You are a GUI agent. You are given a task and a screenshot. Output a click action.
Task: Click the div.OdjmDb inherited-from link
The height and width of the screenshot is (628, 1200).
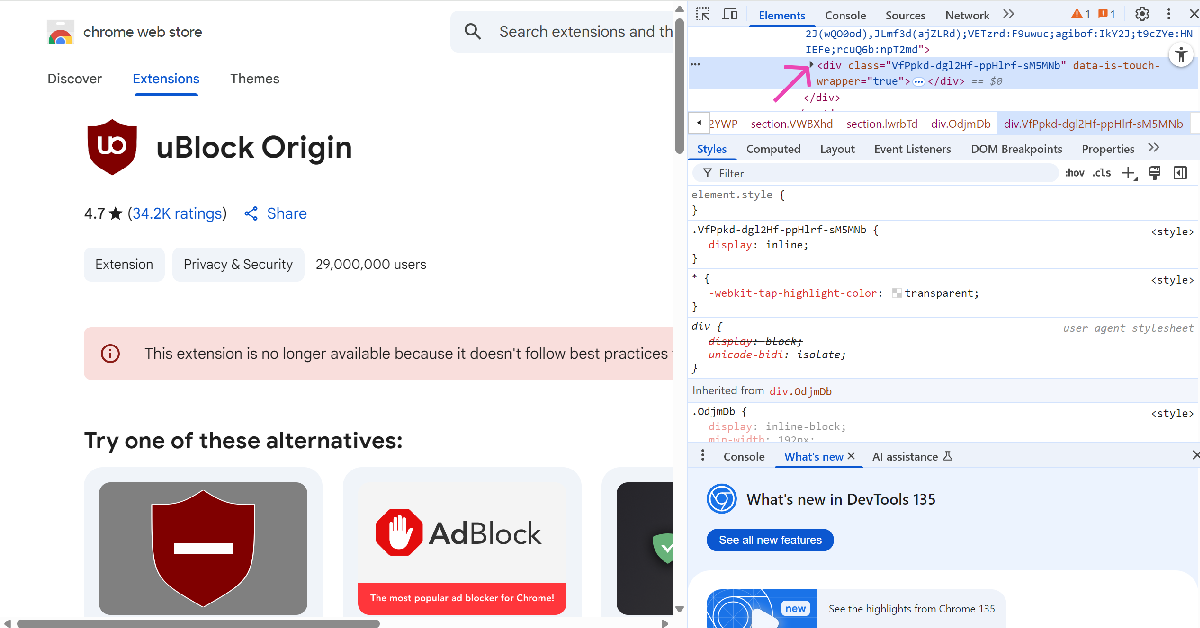pyautogui.click(x=800, y=391)
